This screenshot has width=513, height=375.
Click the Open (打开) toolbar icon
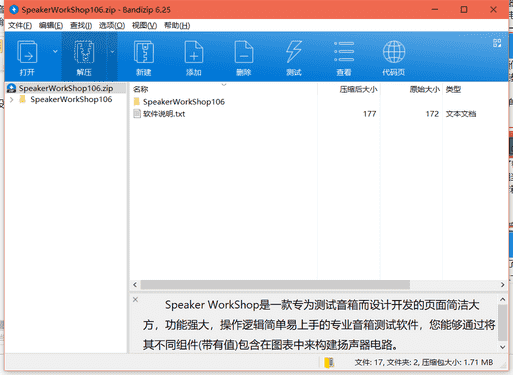point(27,52)
